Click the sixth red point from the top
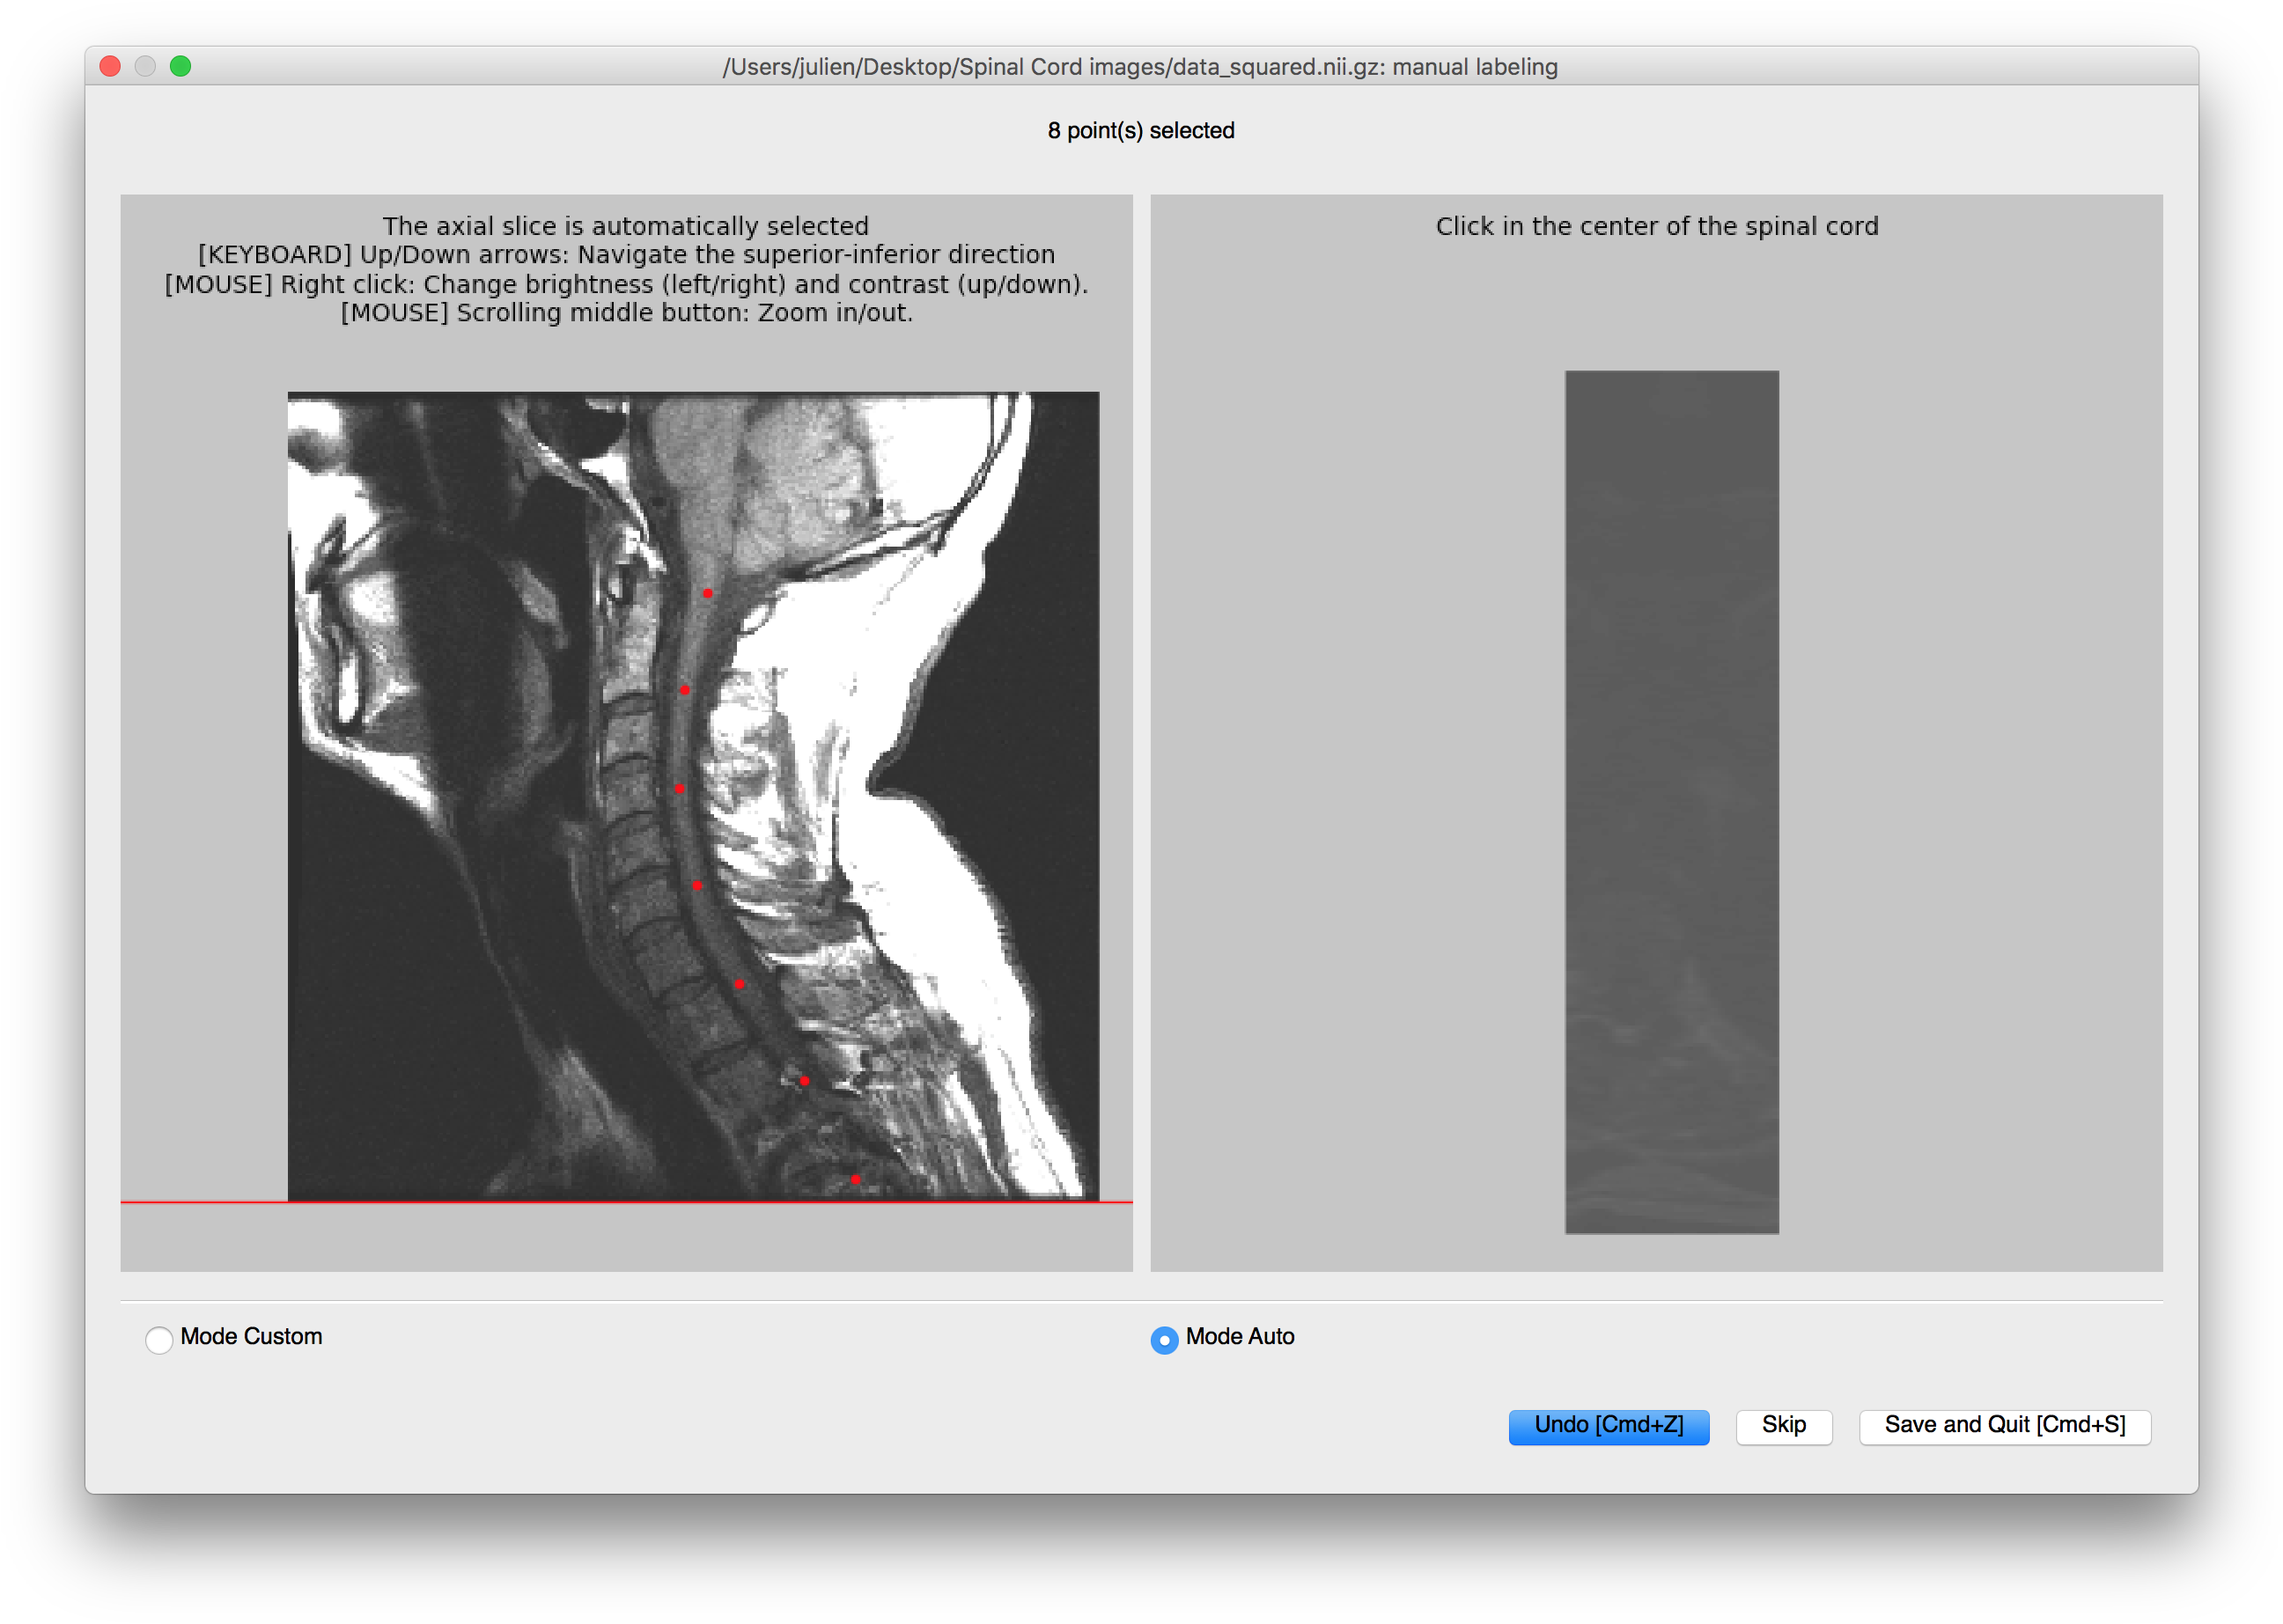 [804, 1081]
